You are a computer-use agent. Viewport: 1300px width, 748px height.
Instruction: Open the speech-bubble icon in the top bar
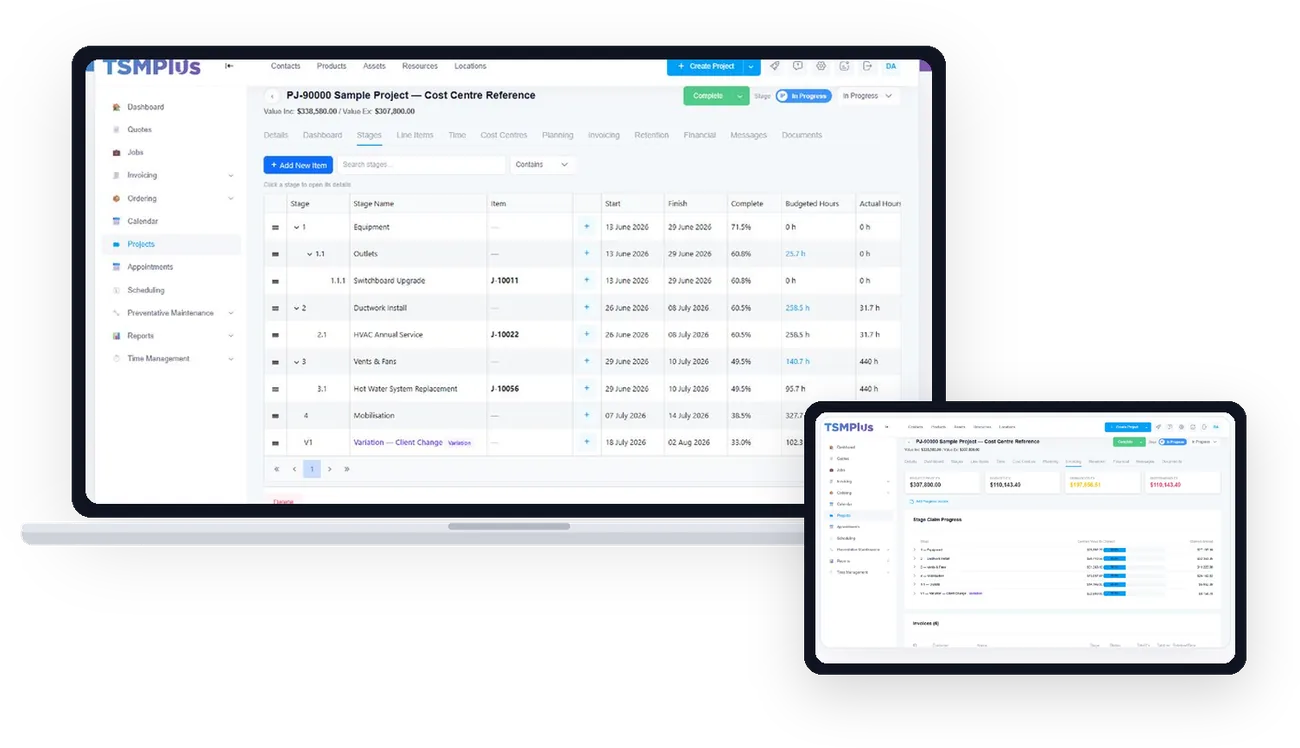pyautogui.click(x=798, y=66)
